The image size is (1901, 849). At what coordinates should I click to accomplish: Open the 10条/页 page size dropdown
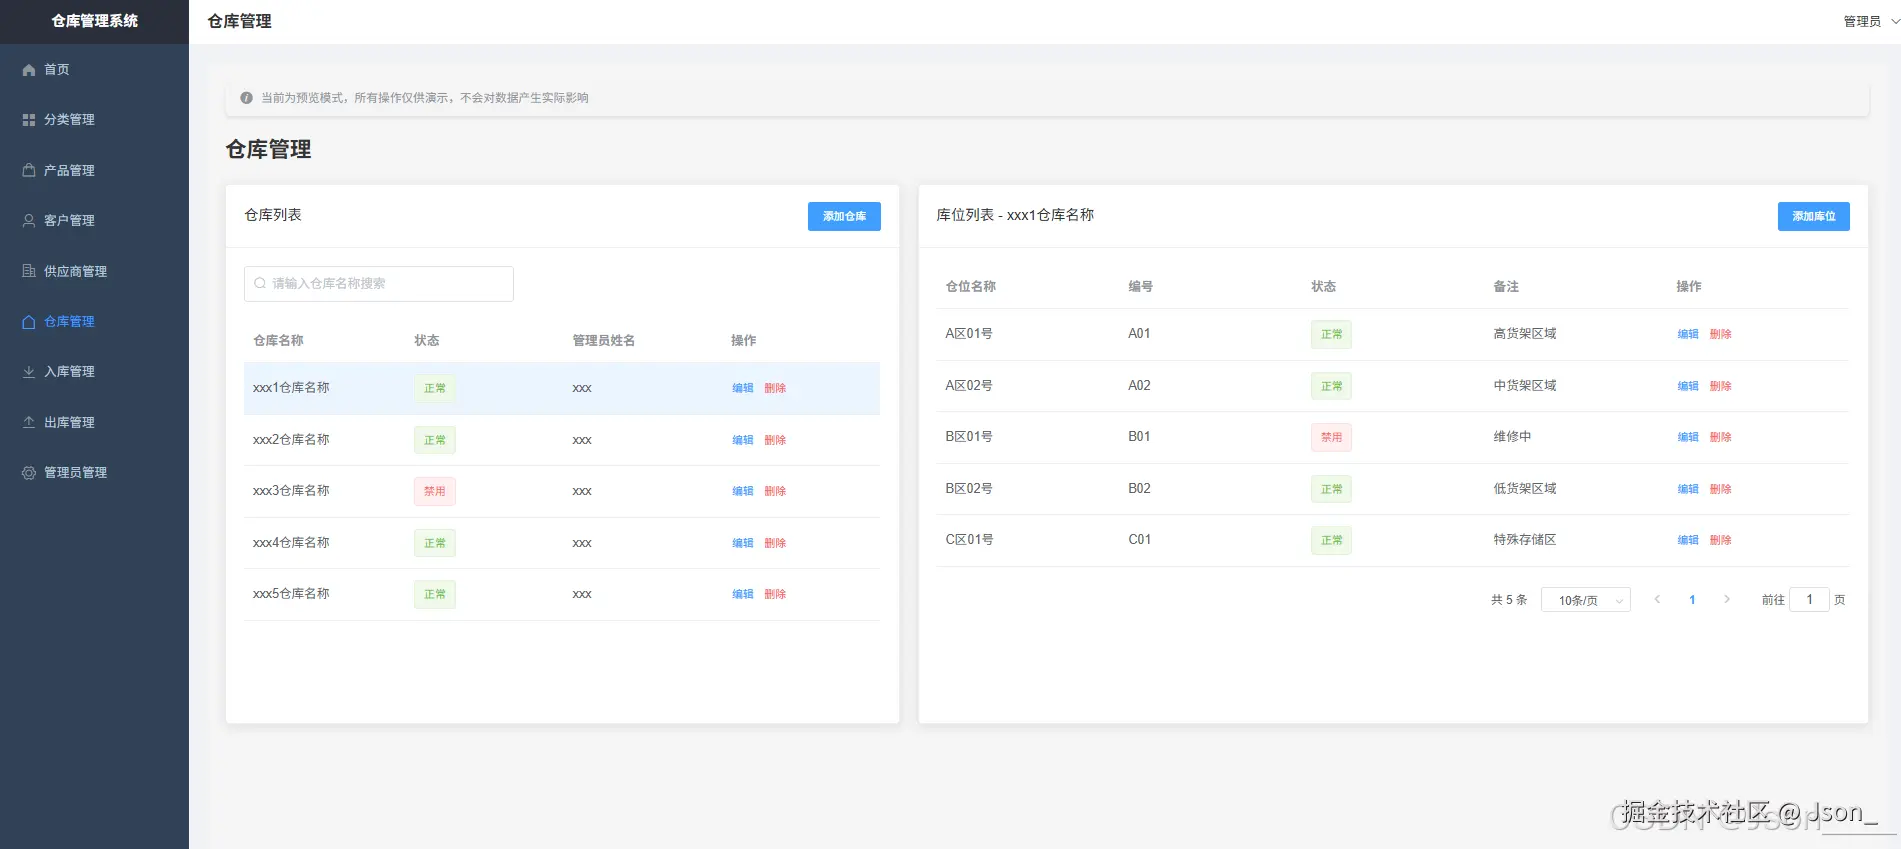(x=1586, y=600)
